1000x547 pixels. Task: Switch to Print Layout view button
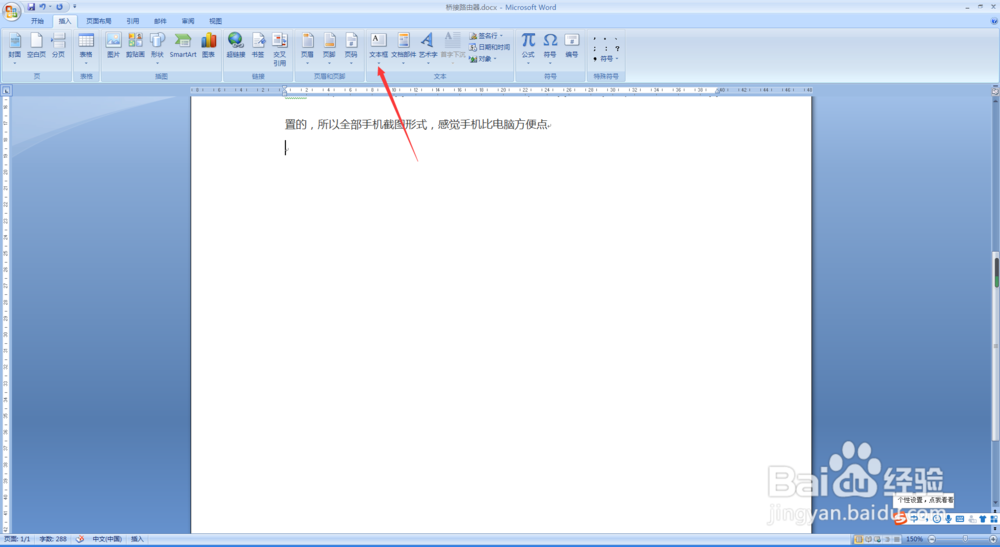pyautogui.click(x=858, y=539)
